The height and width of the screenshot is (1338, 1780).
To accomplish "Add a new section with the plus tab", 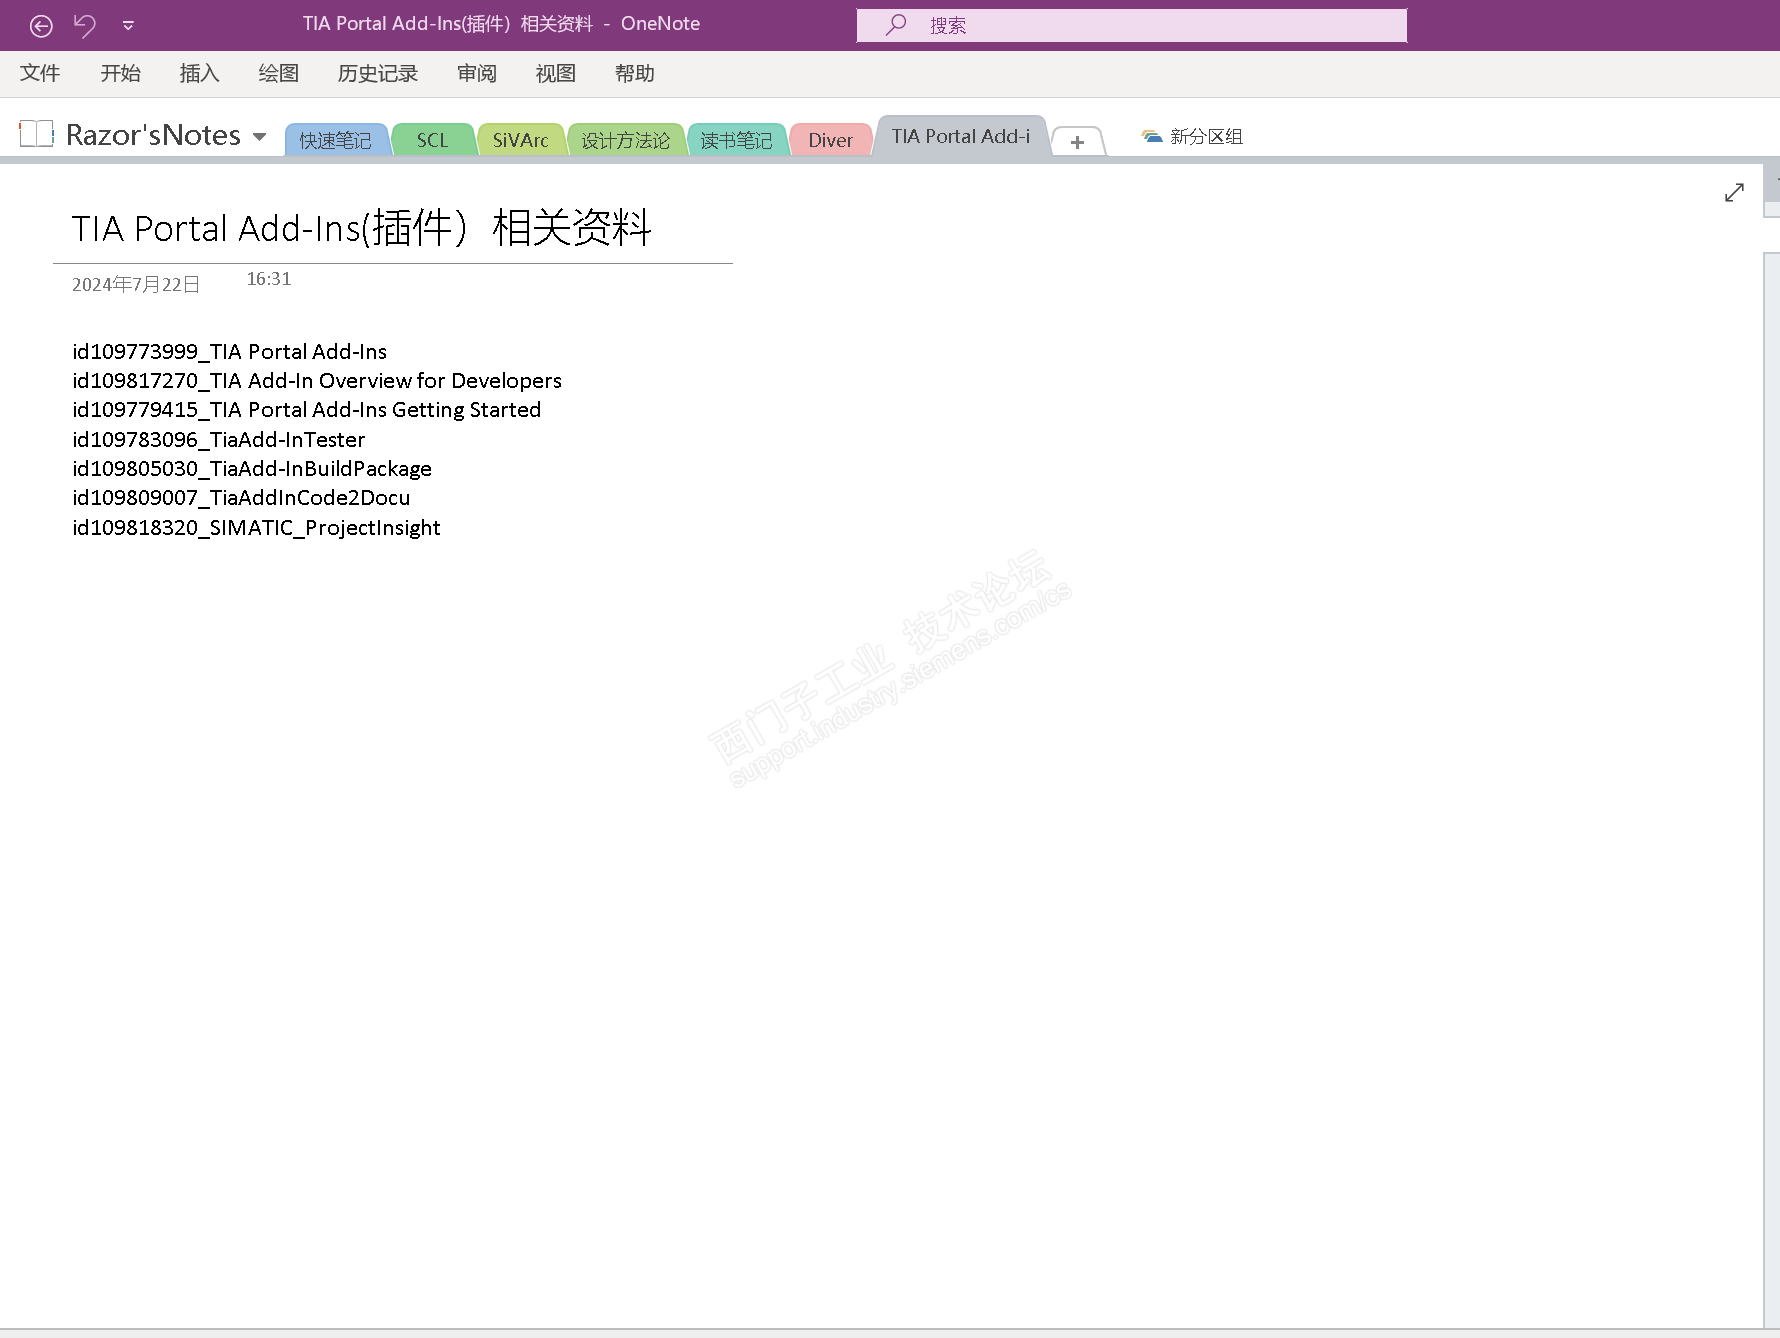I will coord(1077,142).
